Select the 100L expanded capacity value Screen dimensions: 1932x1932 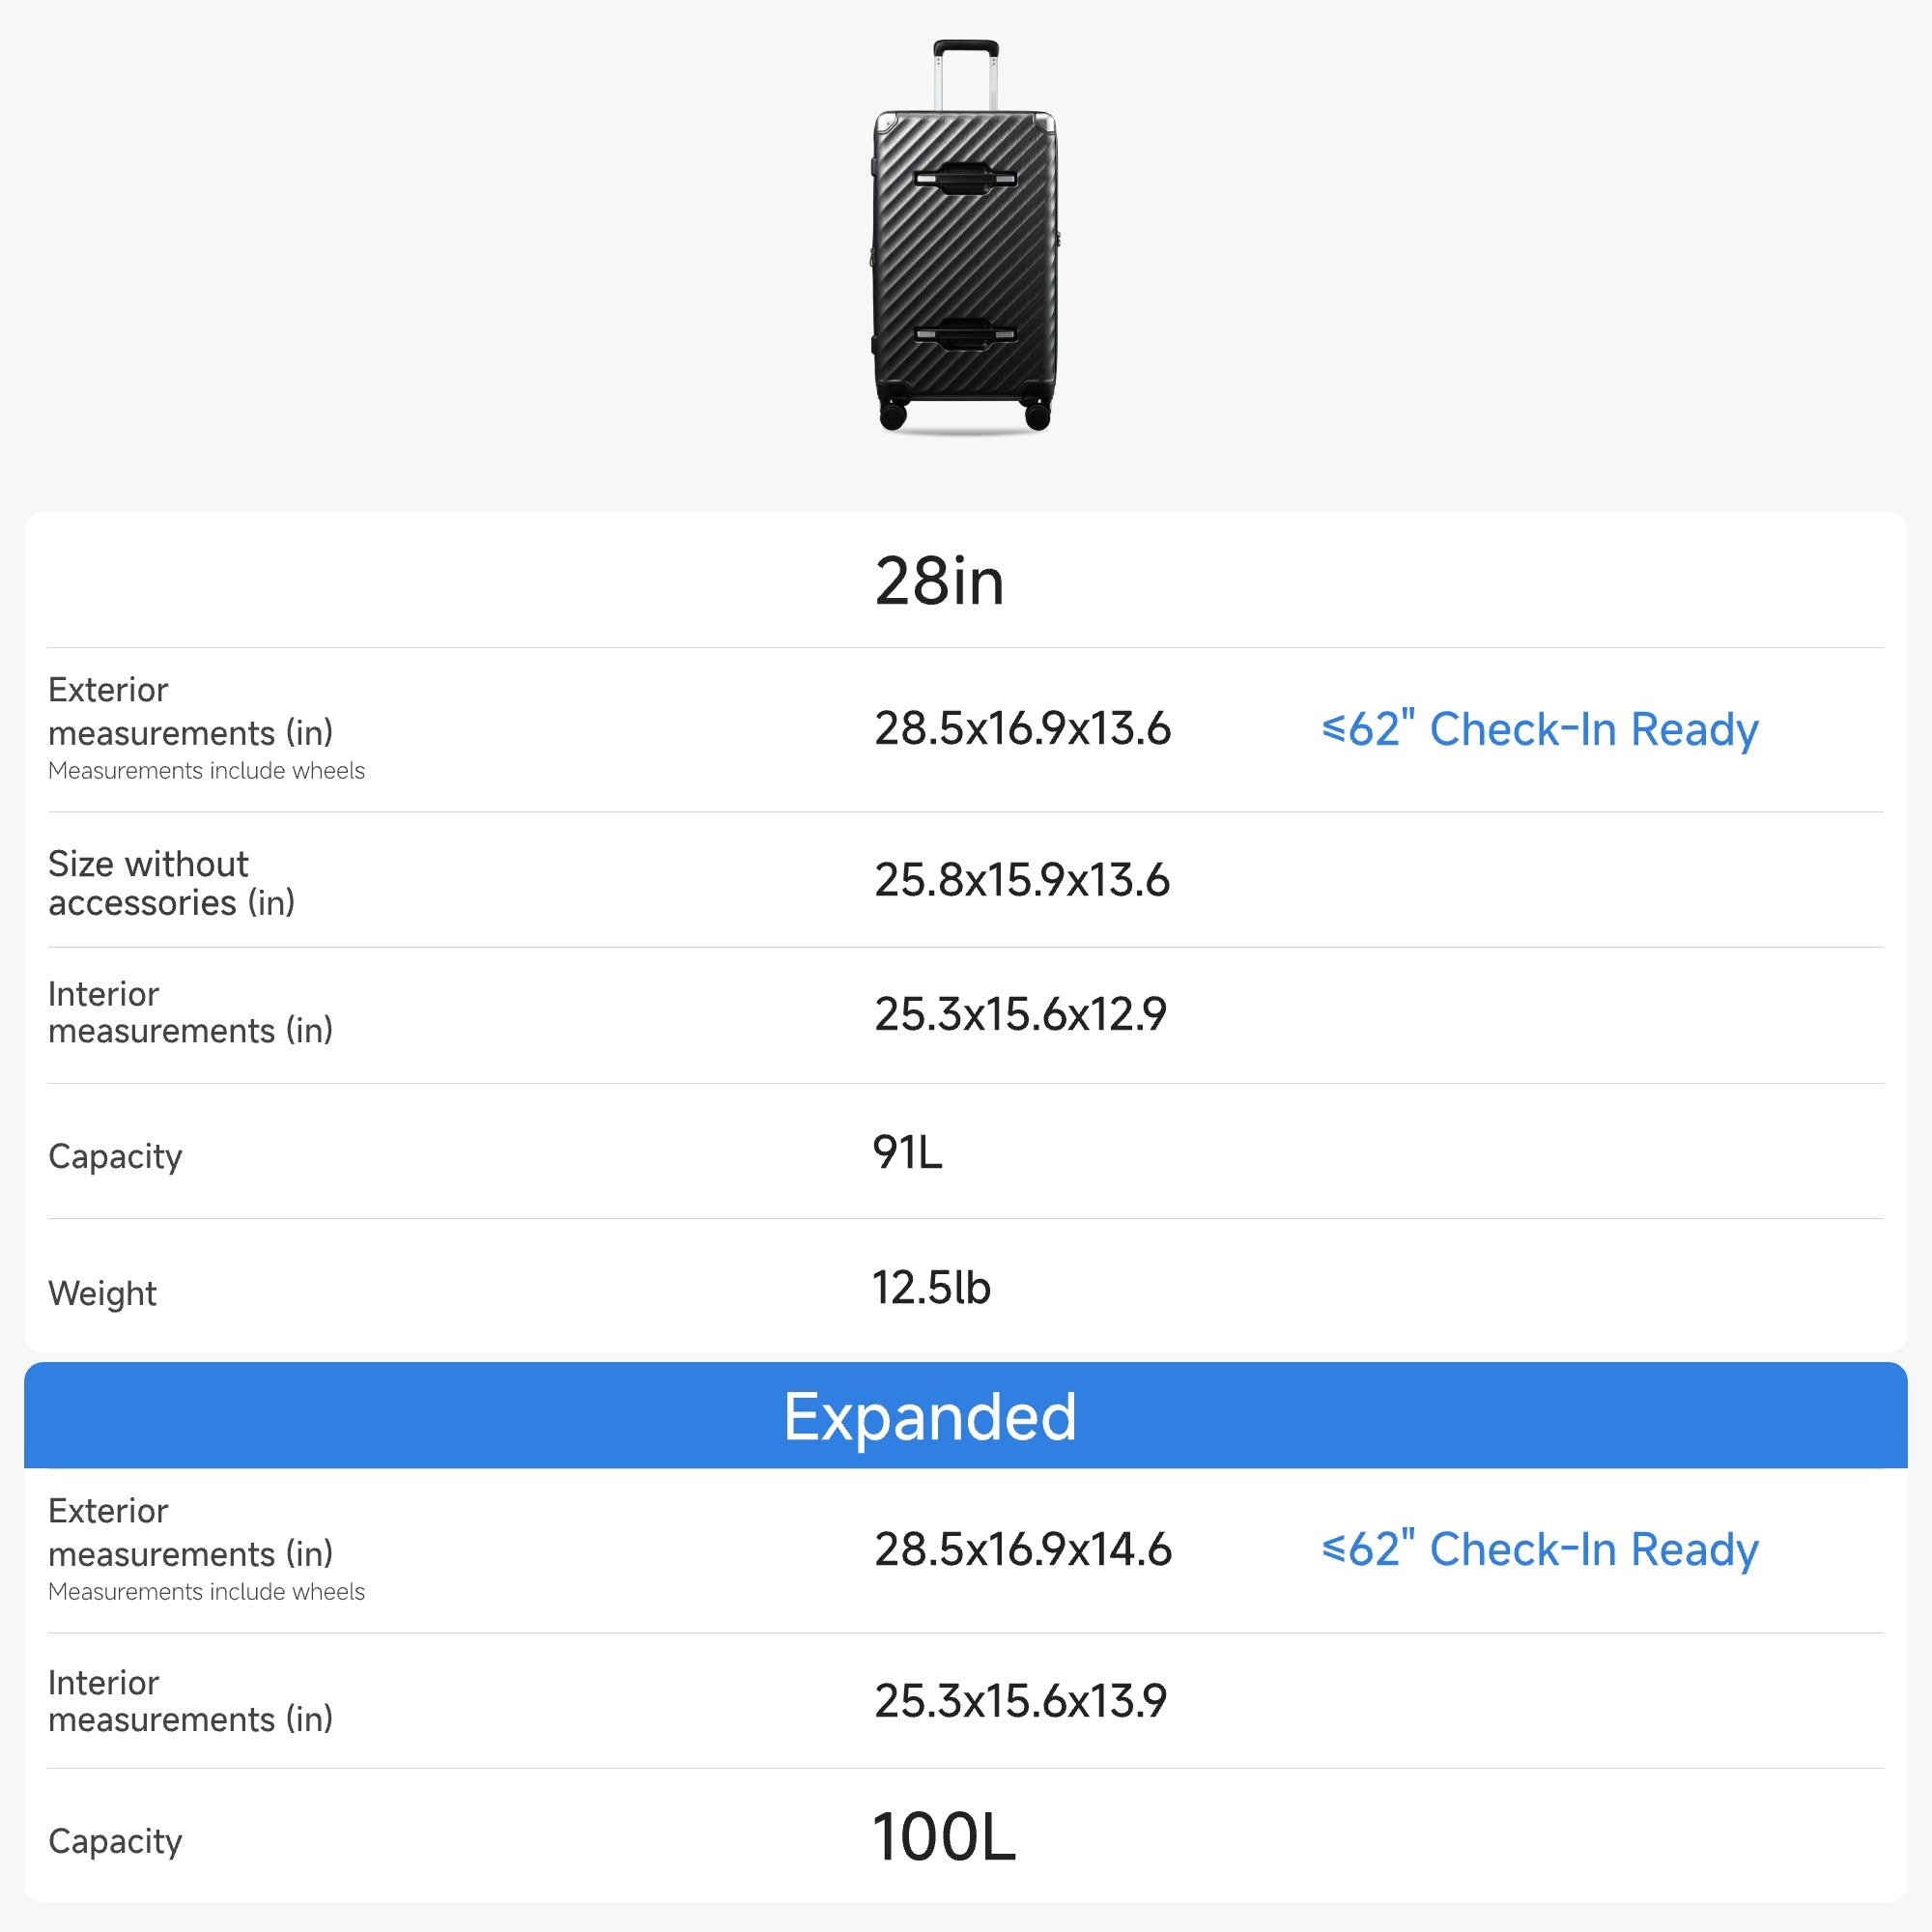tap(944, 1837)
